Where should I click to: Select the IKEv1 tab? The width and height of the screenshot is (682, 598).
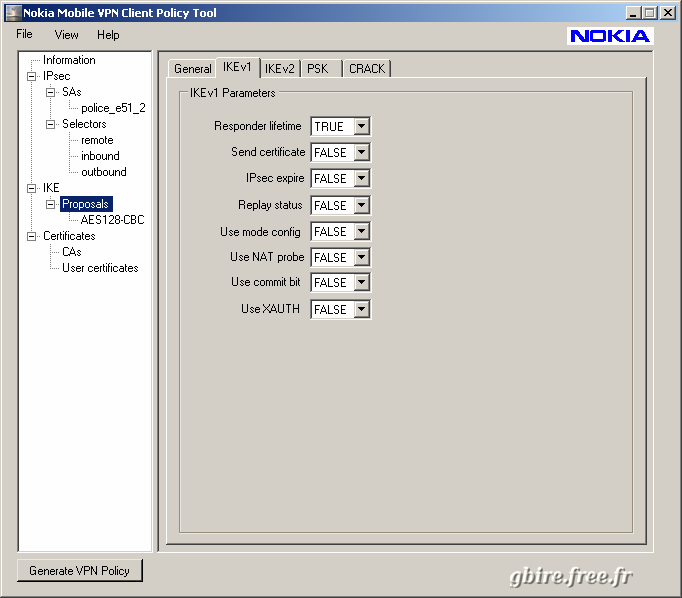coord(237,67)
